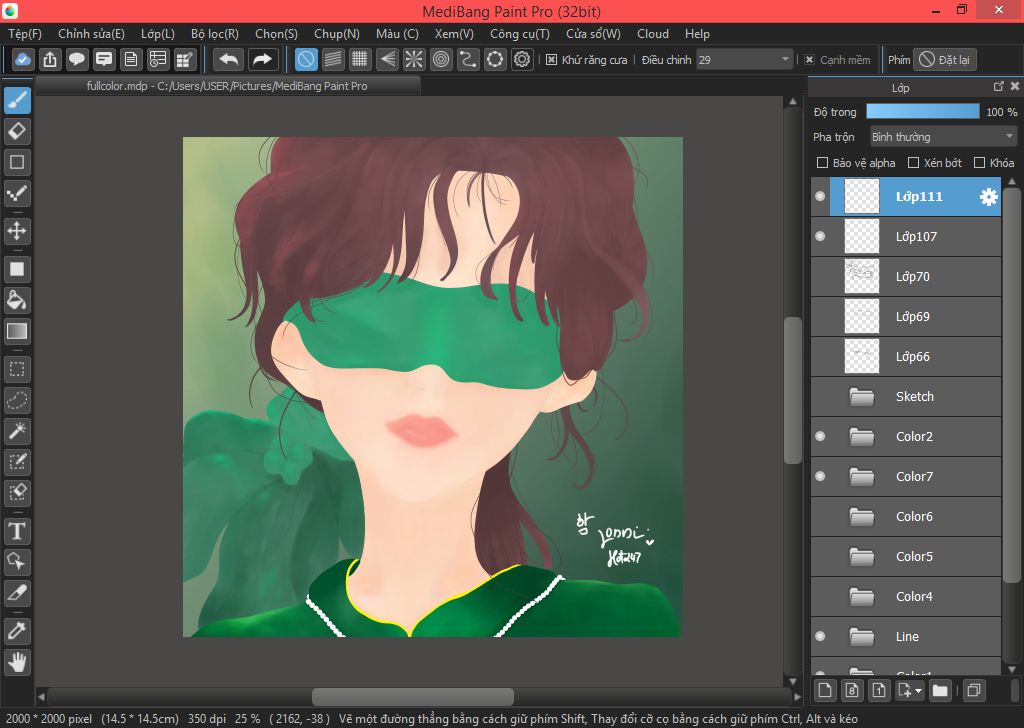Screen dimensions: 1024x728
Task: Enable the crisscross grid snap
Action: coord(360,59)
